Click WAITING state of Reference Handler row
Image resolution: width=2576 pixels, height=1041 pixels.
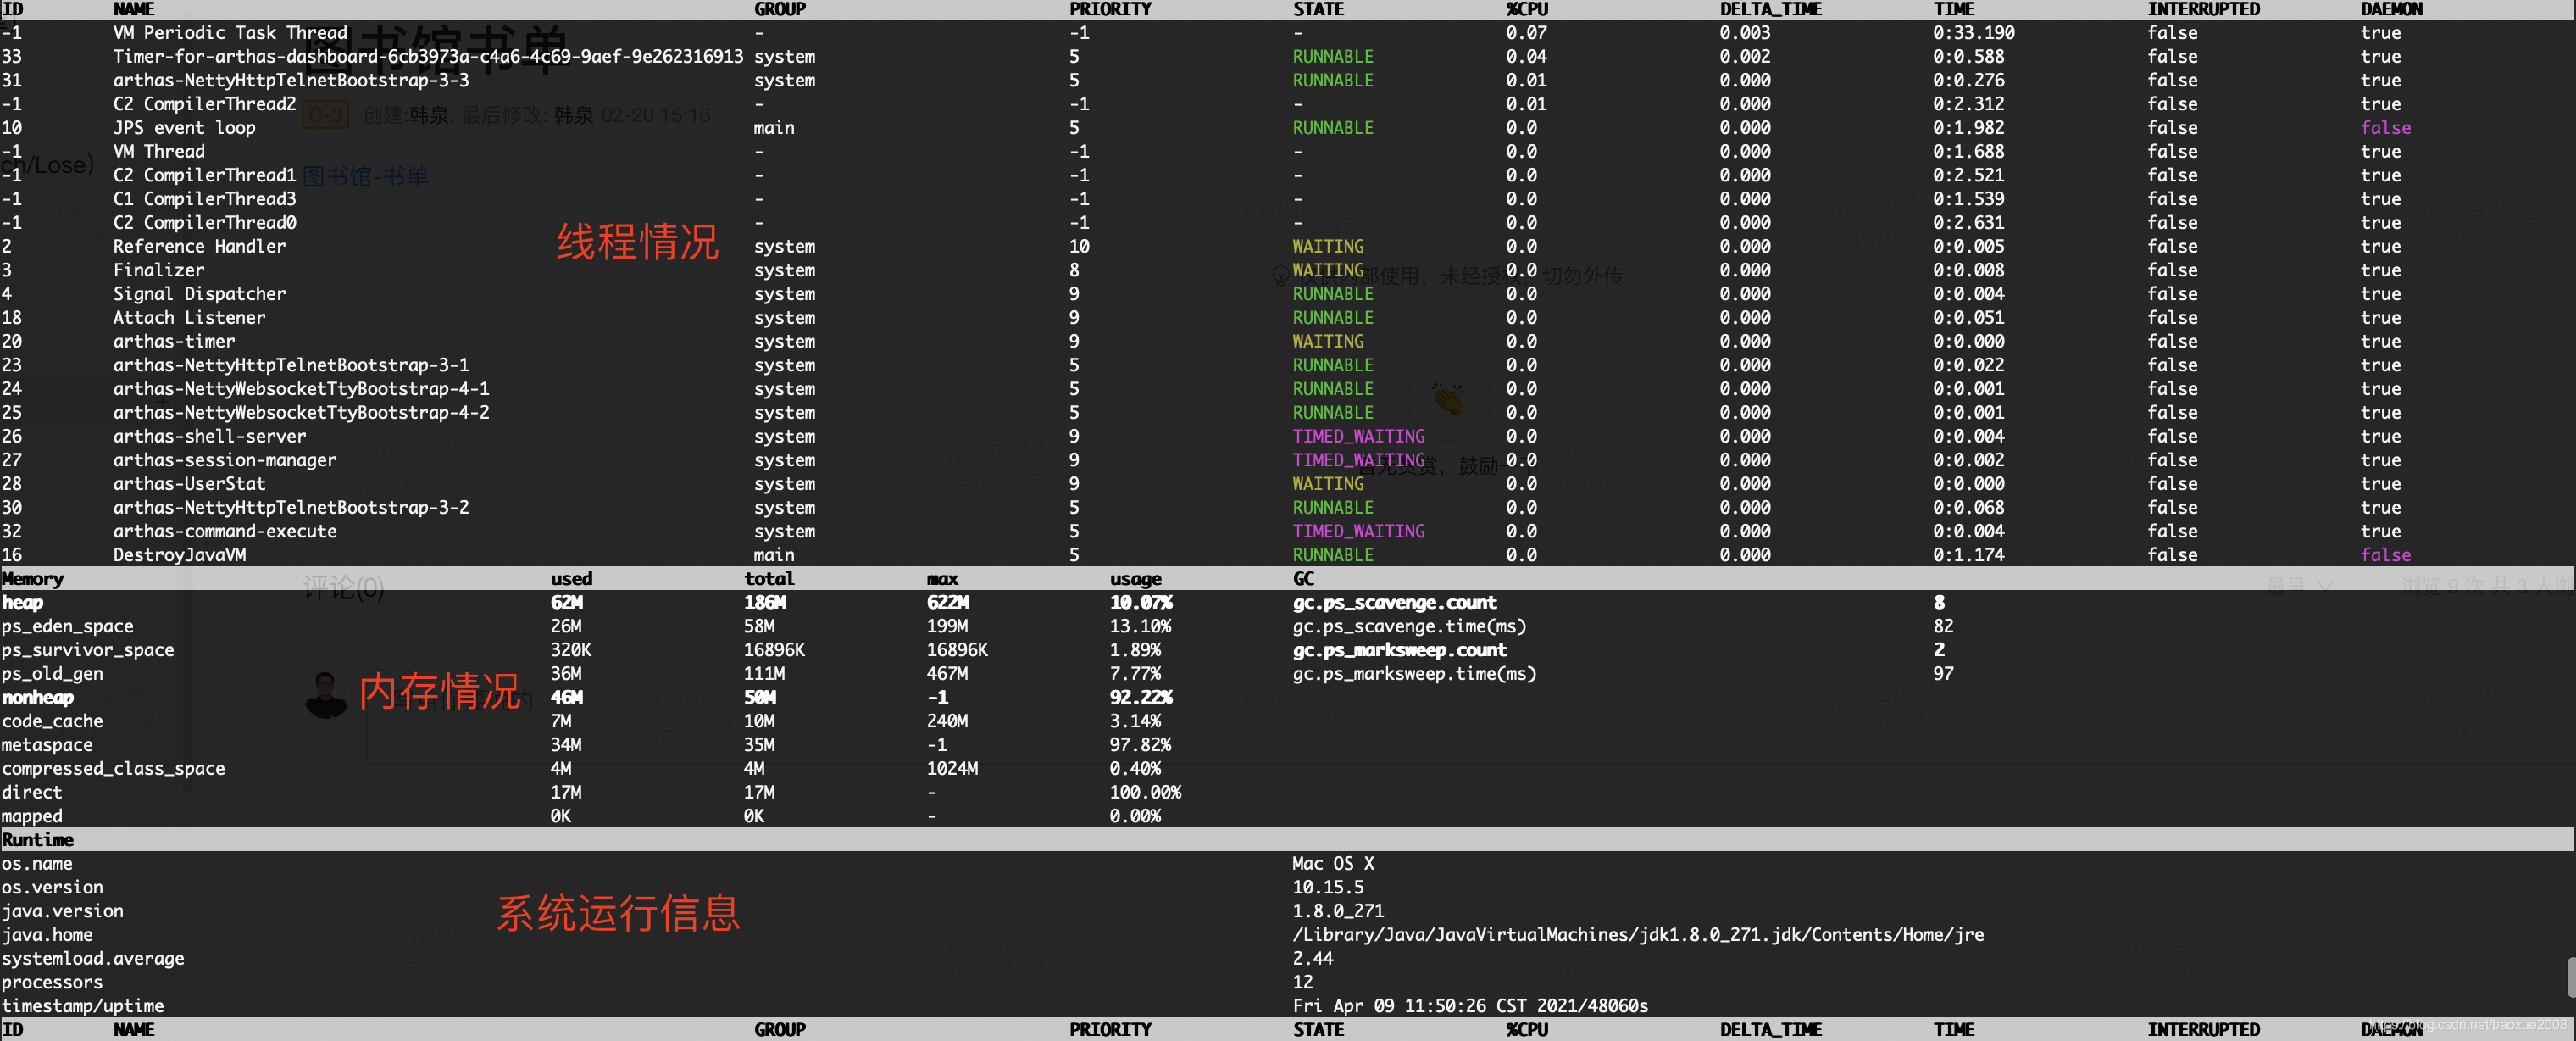pyautogui.click(x=1328, y=247)
